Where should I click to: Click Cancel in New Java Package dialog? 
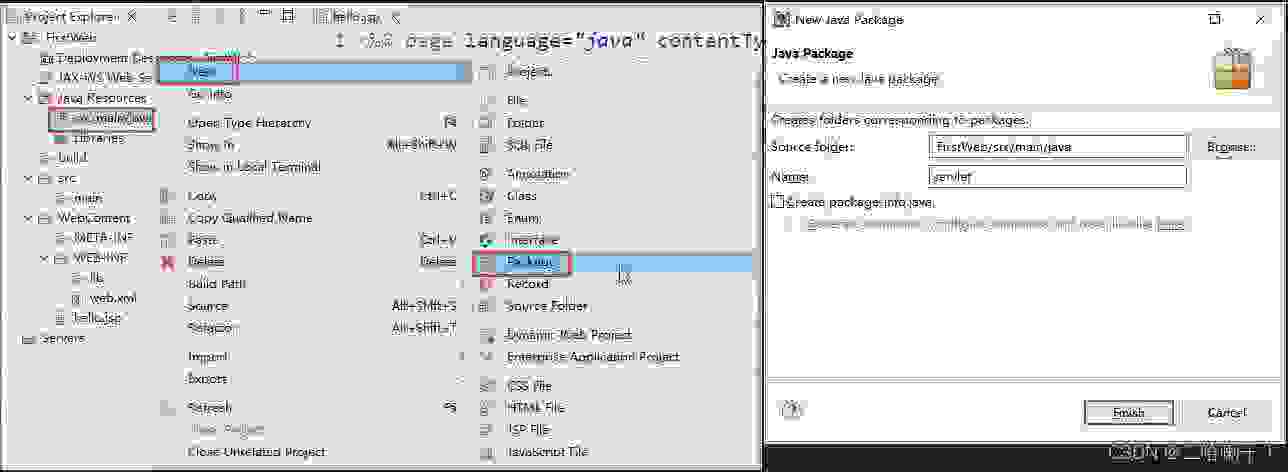[1226, 413]
